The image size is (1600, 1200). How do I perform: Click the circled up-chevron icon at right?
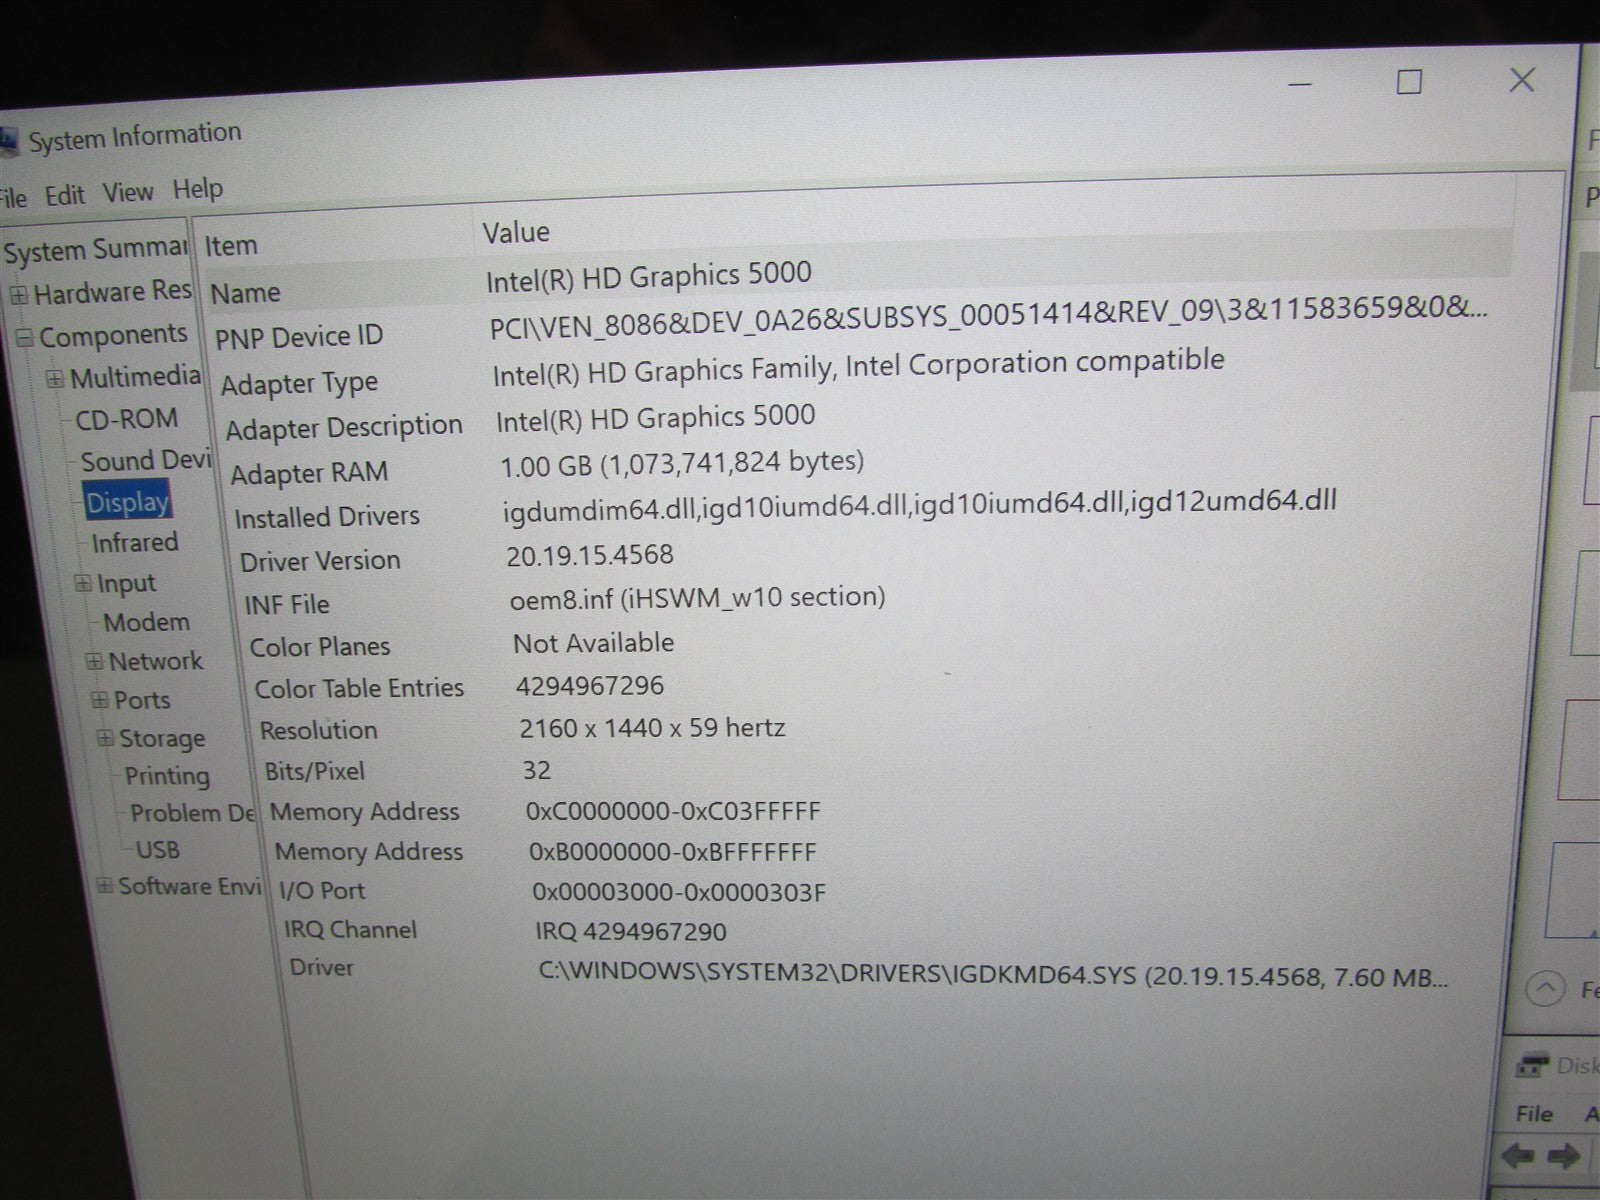pos(1546,989)
